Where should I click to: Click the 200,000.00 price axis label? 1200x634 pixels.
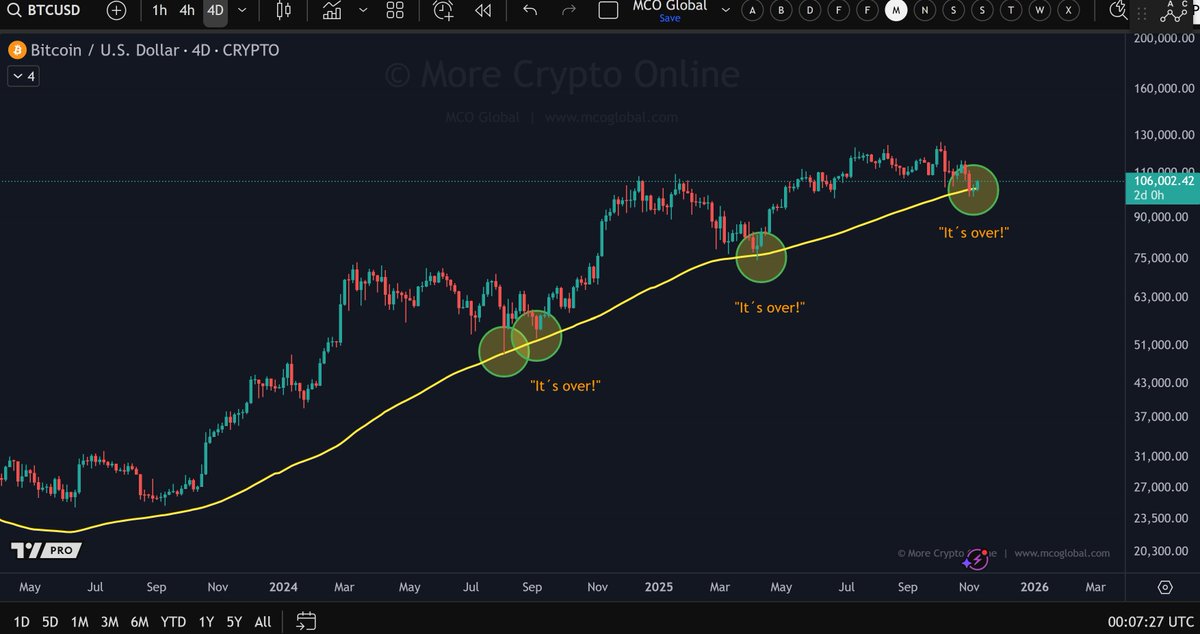[x=1164, y=39]
